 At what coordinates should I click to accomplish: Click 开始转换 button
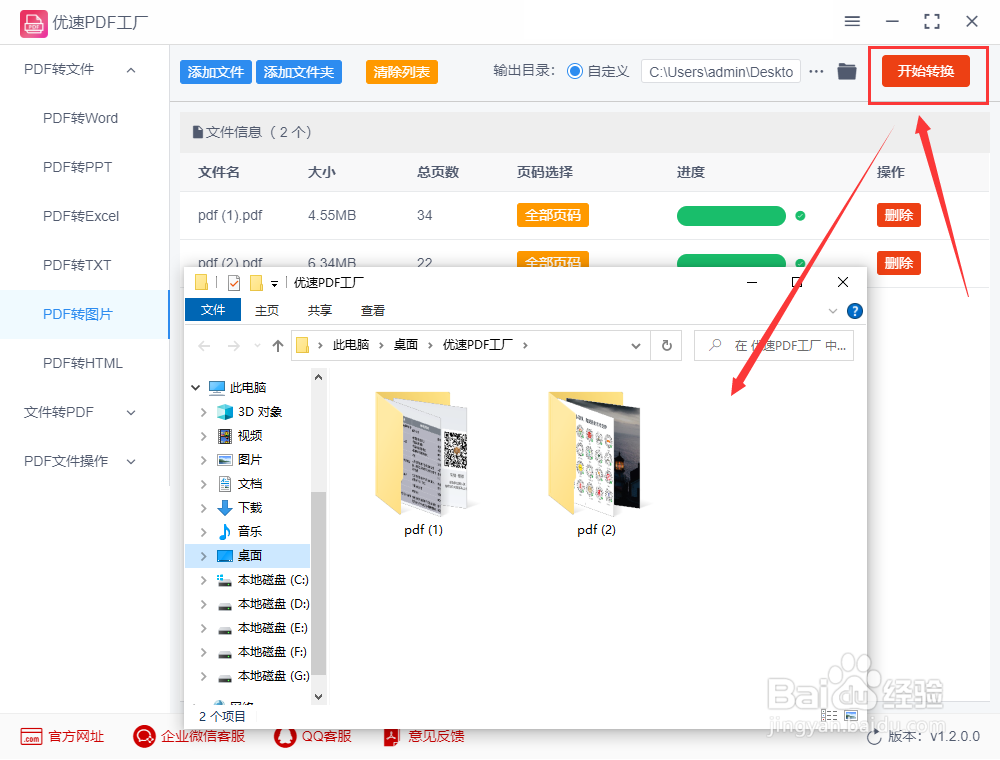coord(925,71)
